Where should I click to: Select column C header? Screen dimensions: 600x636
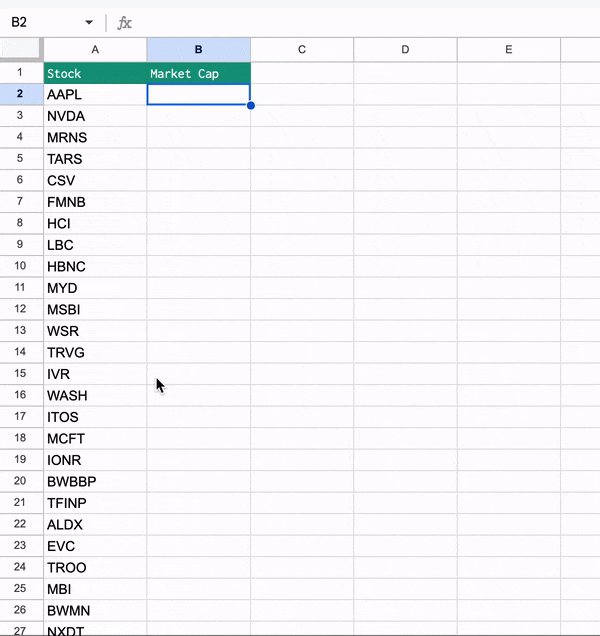[x=302, y=50]
